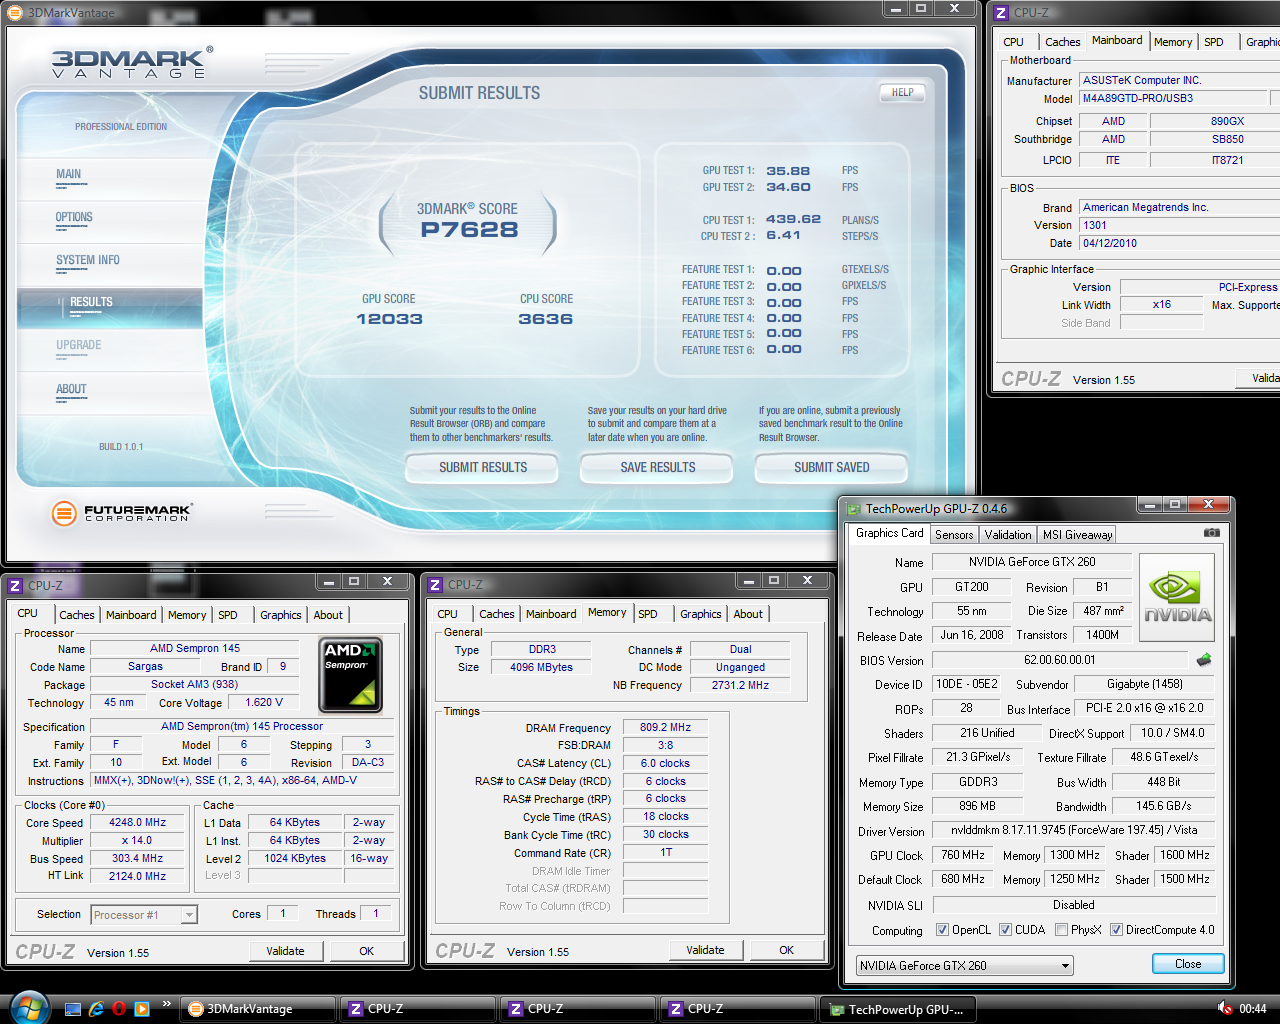Click Validate in CPU-Z memory window
The image size is (1280, 1024).
click(705, 950)
